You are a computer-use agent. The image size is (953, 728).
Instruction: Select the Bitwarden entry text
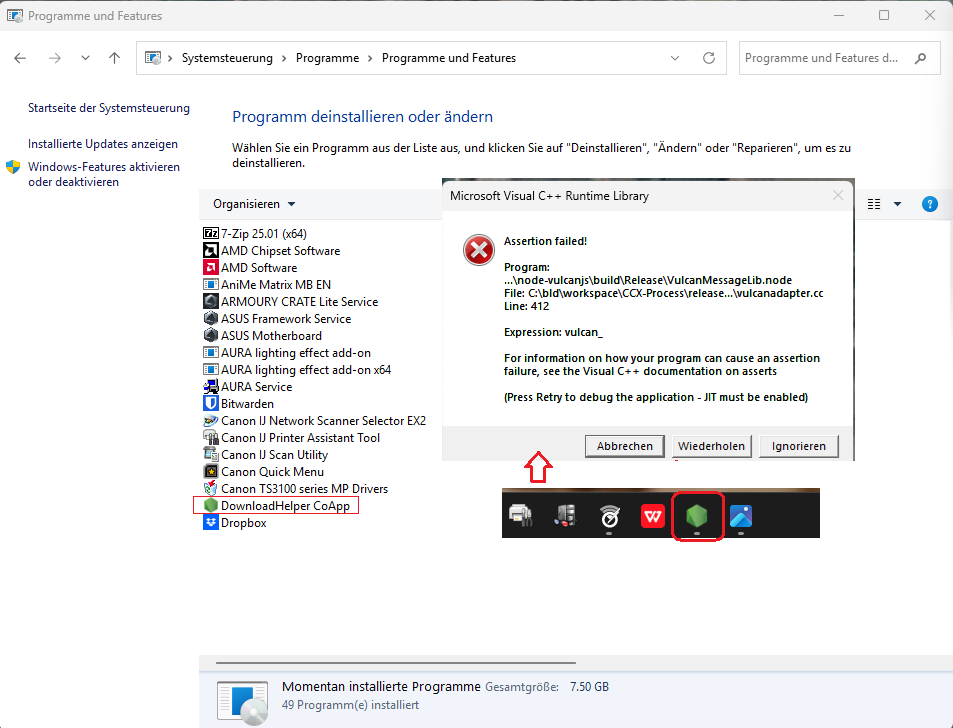point(247,403)
